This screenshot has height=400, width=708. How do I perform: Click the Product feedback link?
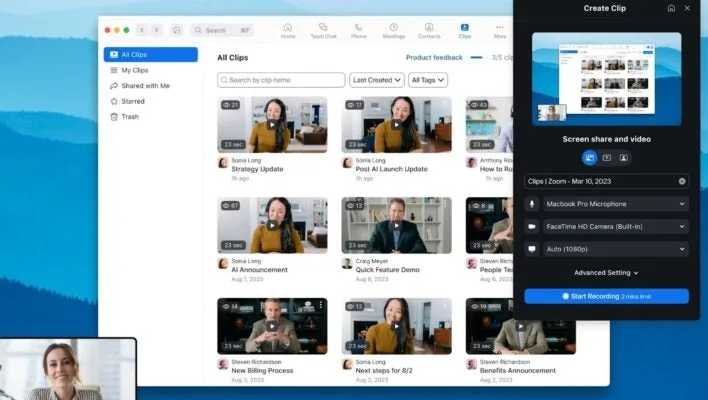[433, 58]
